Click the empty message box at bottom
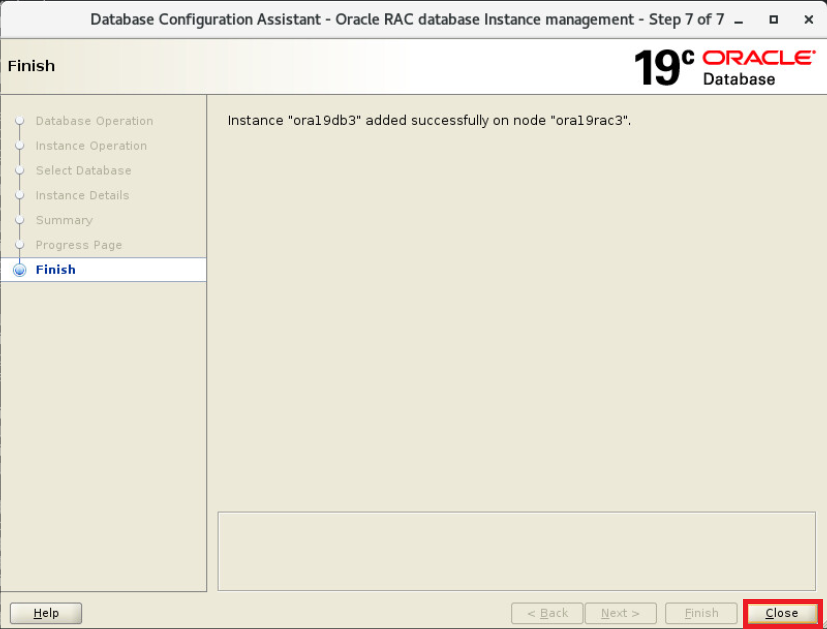Image resolution: width=827 pixels, height=629 pixels. [516, 551]
